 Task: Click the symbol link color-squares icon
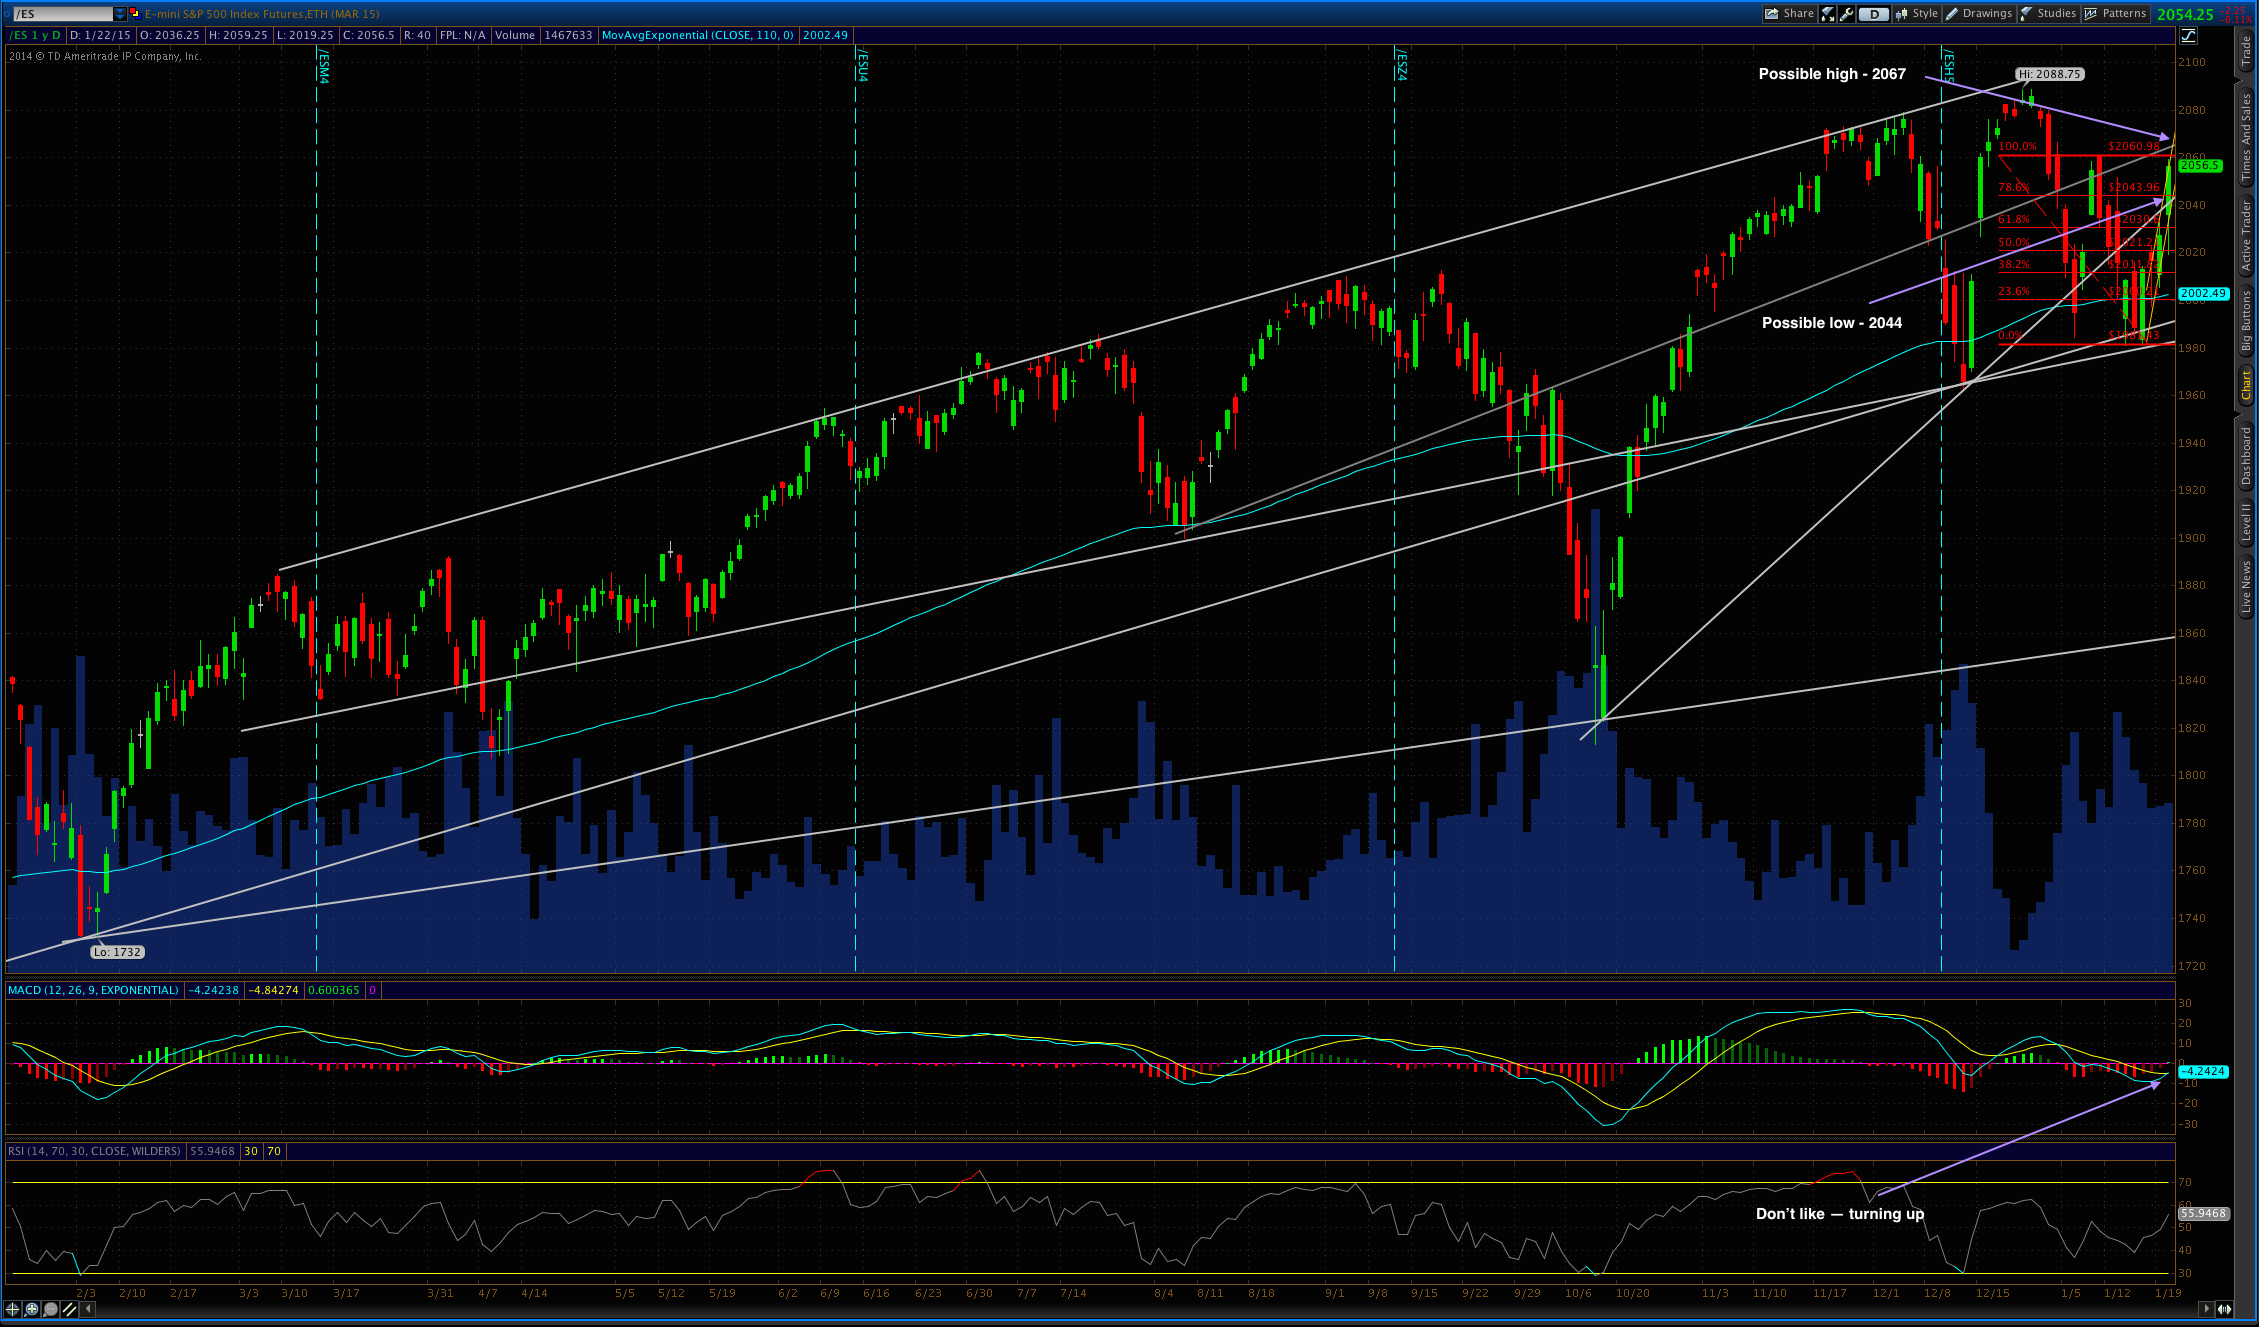point(134,13)
